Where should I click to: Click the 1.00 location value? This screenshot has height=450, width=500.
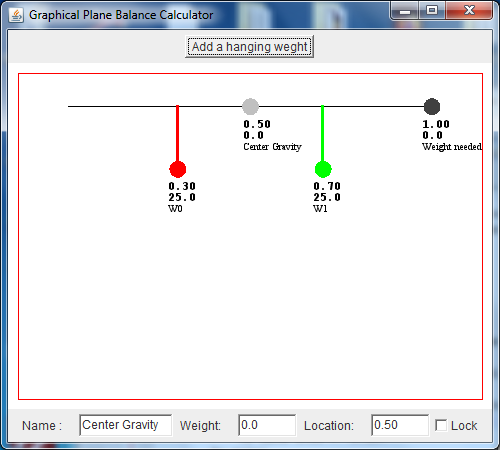(436, 124)
